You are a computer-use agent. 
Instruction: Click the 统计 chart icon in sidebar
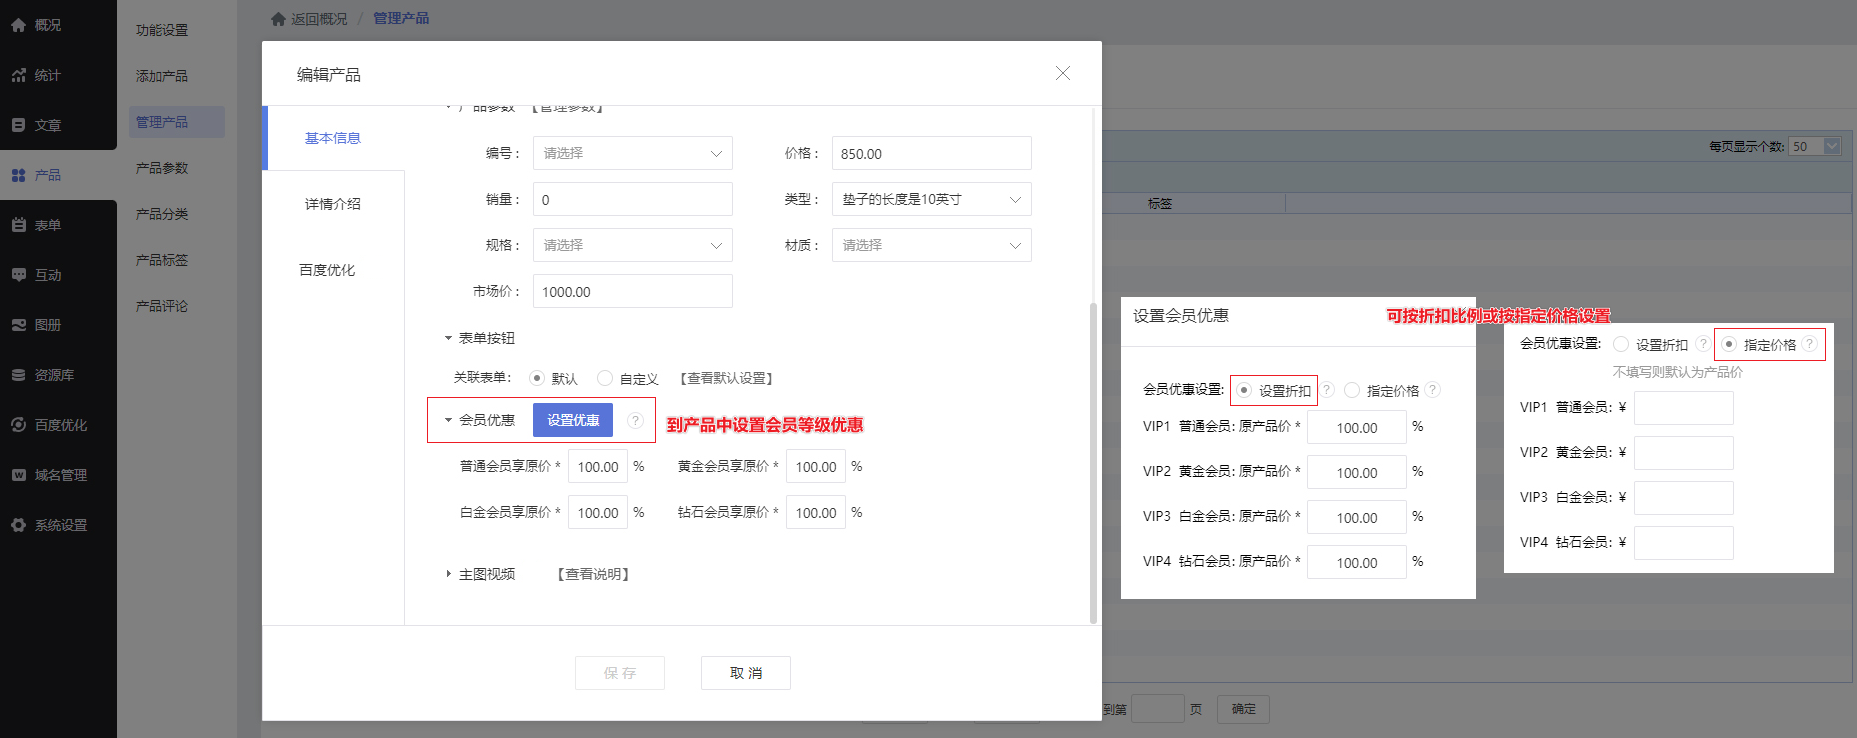[x=18, y=75]
